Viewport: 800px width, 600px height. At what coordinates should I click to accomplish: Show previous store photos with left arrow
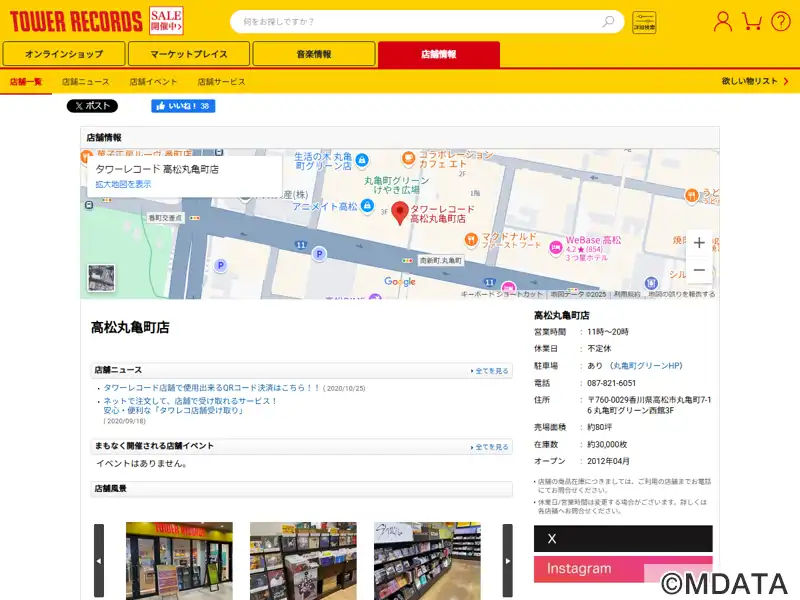pos(99,560)
